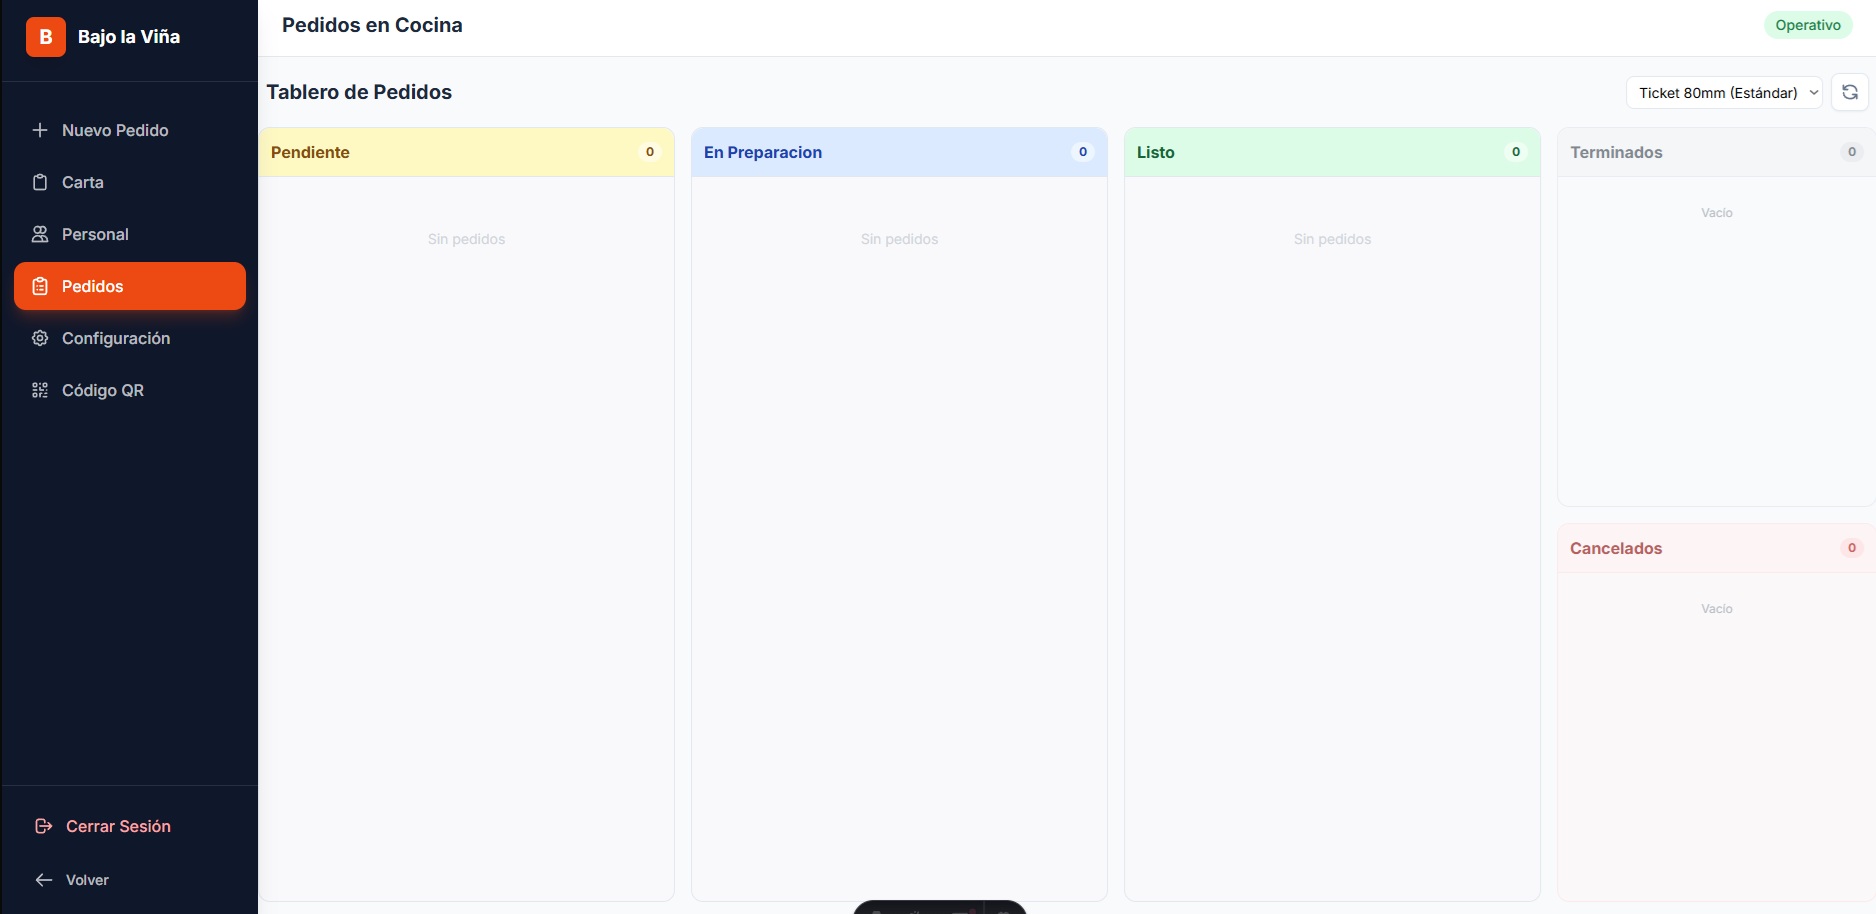Select the gear icon for Configuración
The width and height of the screenshot is (1876, 914).
point(39,338)
